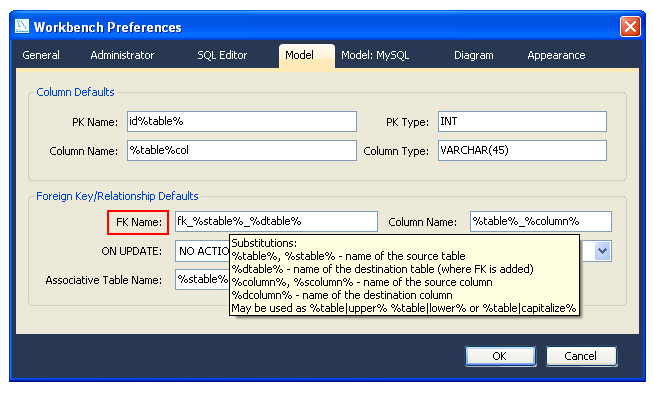Focus the PK Type field containing INT
653x405 pixels.
coord(521,121)
